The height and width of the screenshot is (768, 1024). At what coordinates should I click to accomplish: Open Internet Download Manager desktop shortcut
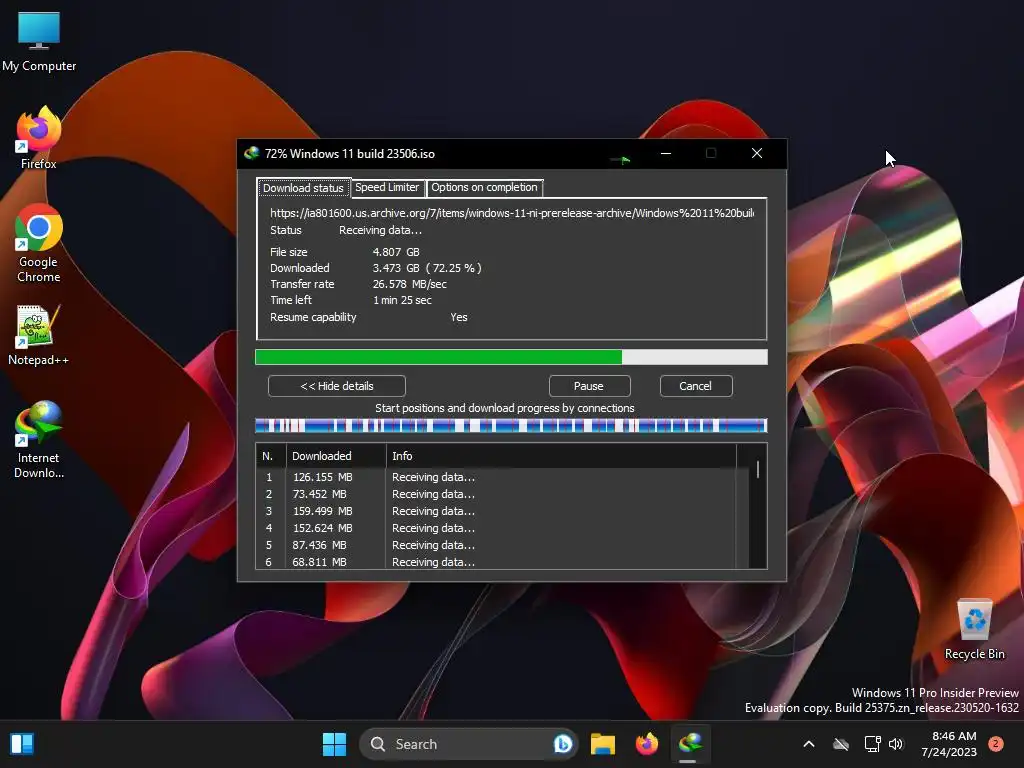(39, 440)
